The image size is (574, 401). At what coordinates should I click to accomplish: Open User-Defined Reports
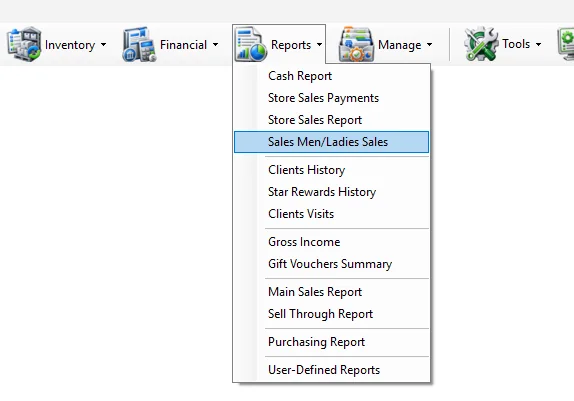(331, 370)
